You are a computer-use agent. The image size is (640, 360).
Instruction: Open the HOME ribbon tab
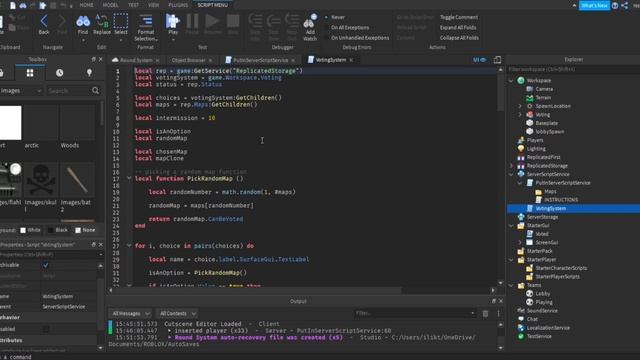pos(87,5)
